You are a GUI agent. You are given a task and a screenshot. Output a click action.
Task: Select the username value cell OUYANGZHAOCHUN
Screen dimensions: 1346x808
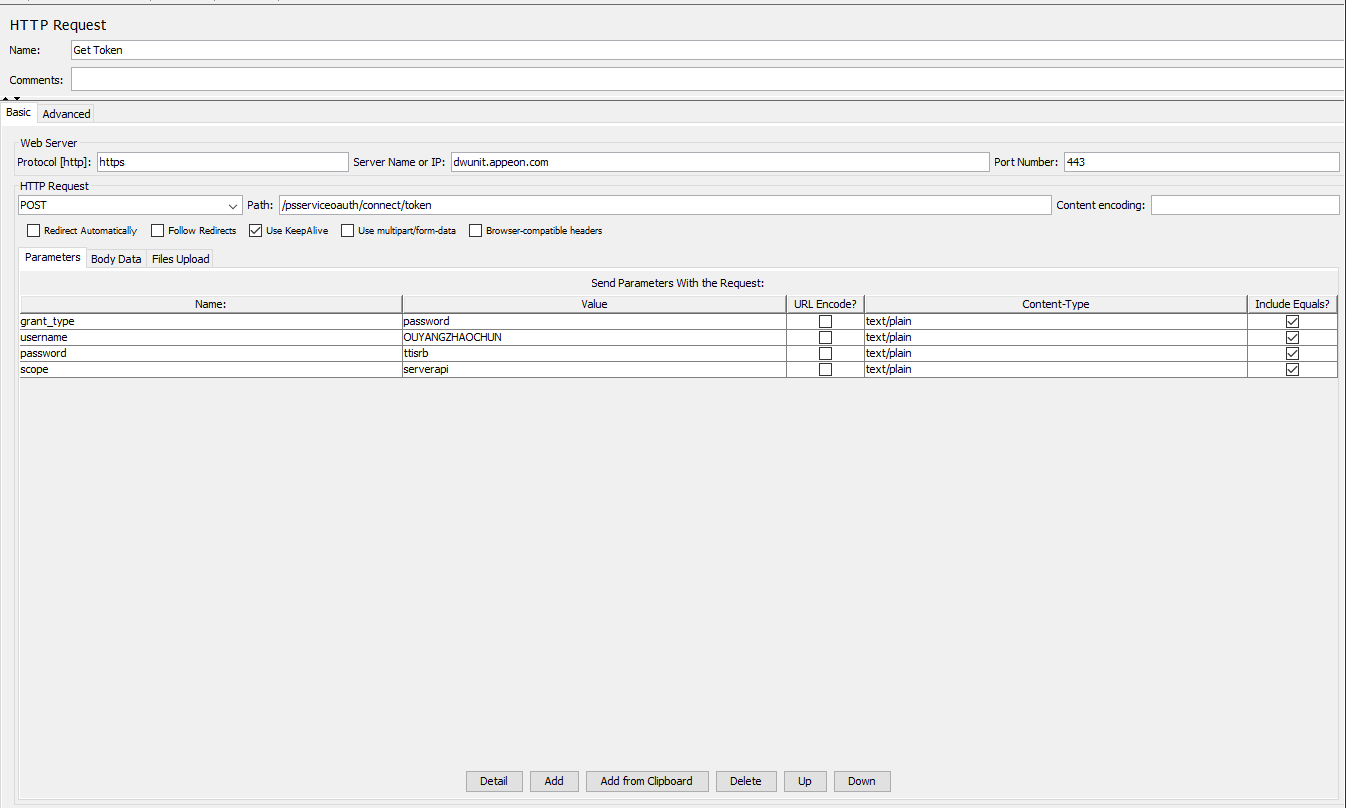pos(594,338)
